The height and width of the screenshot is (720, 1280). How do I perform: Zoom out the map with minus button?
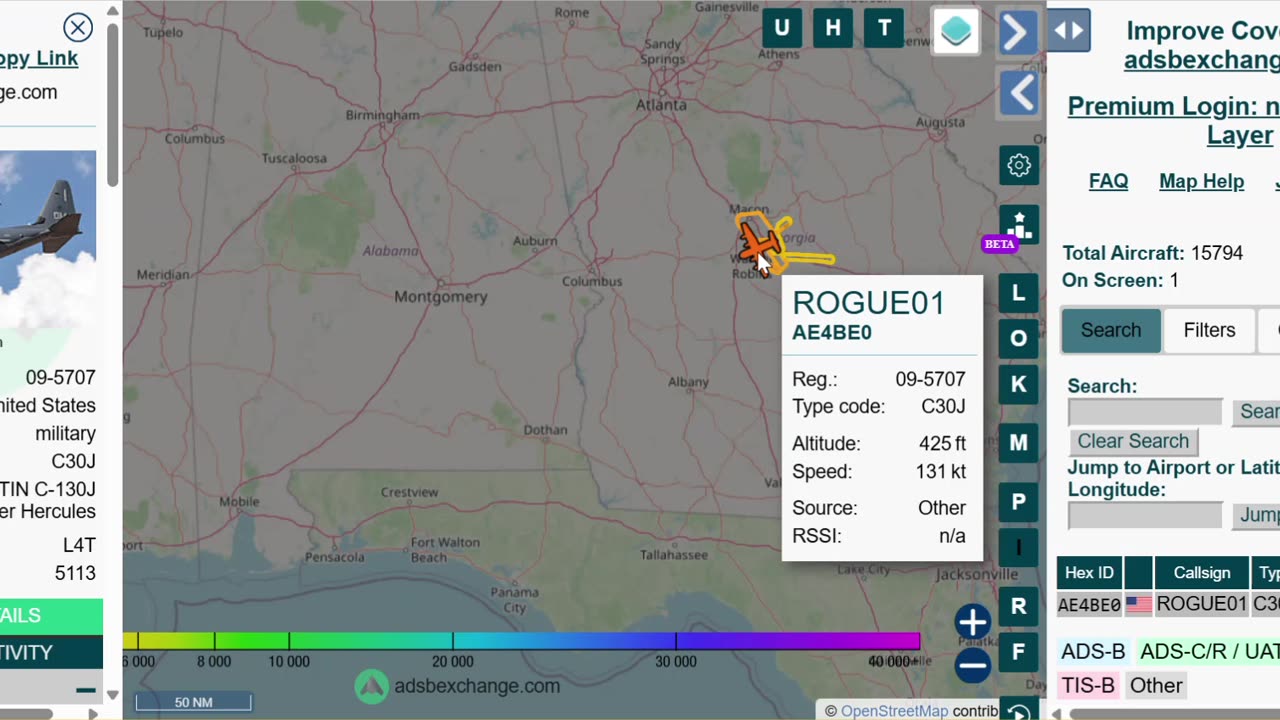pos(972,665)
